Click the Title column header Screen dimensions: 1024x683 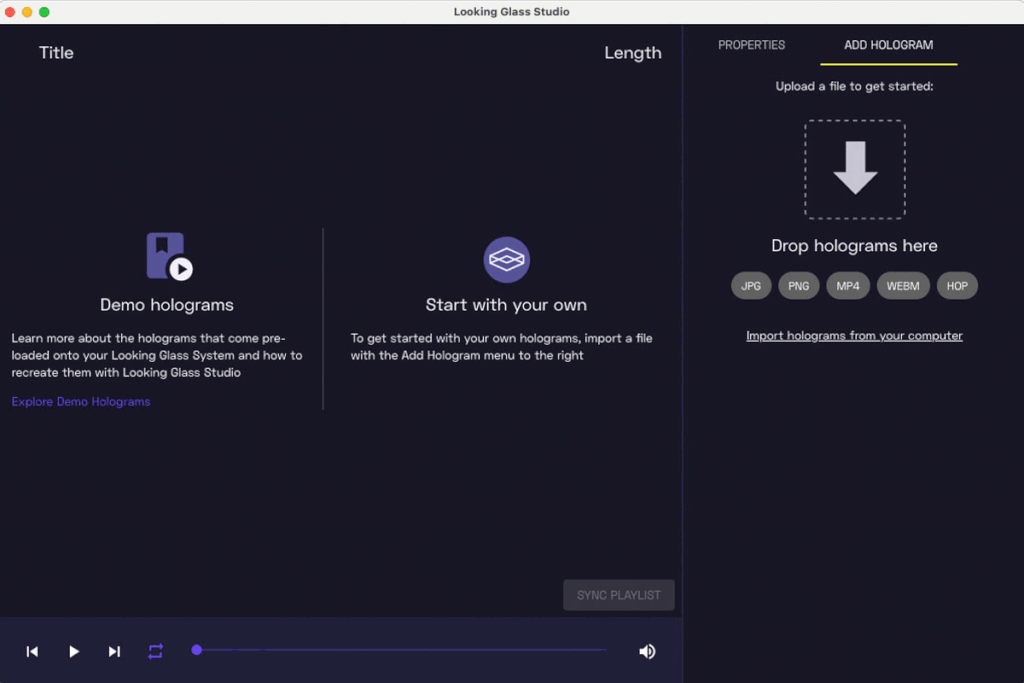tap(56, 53)
